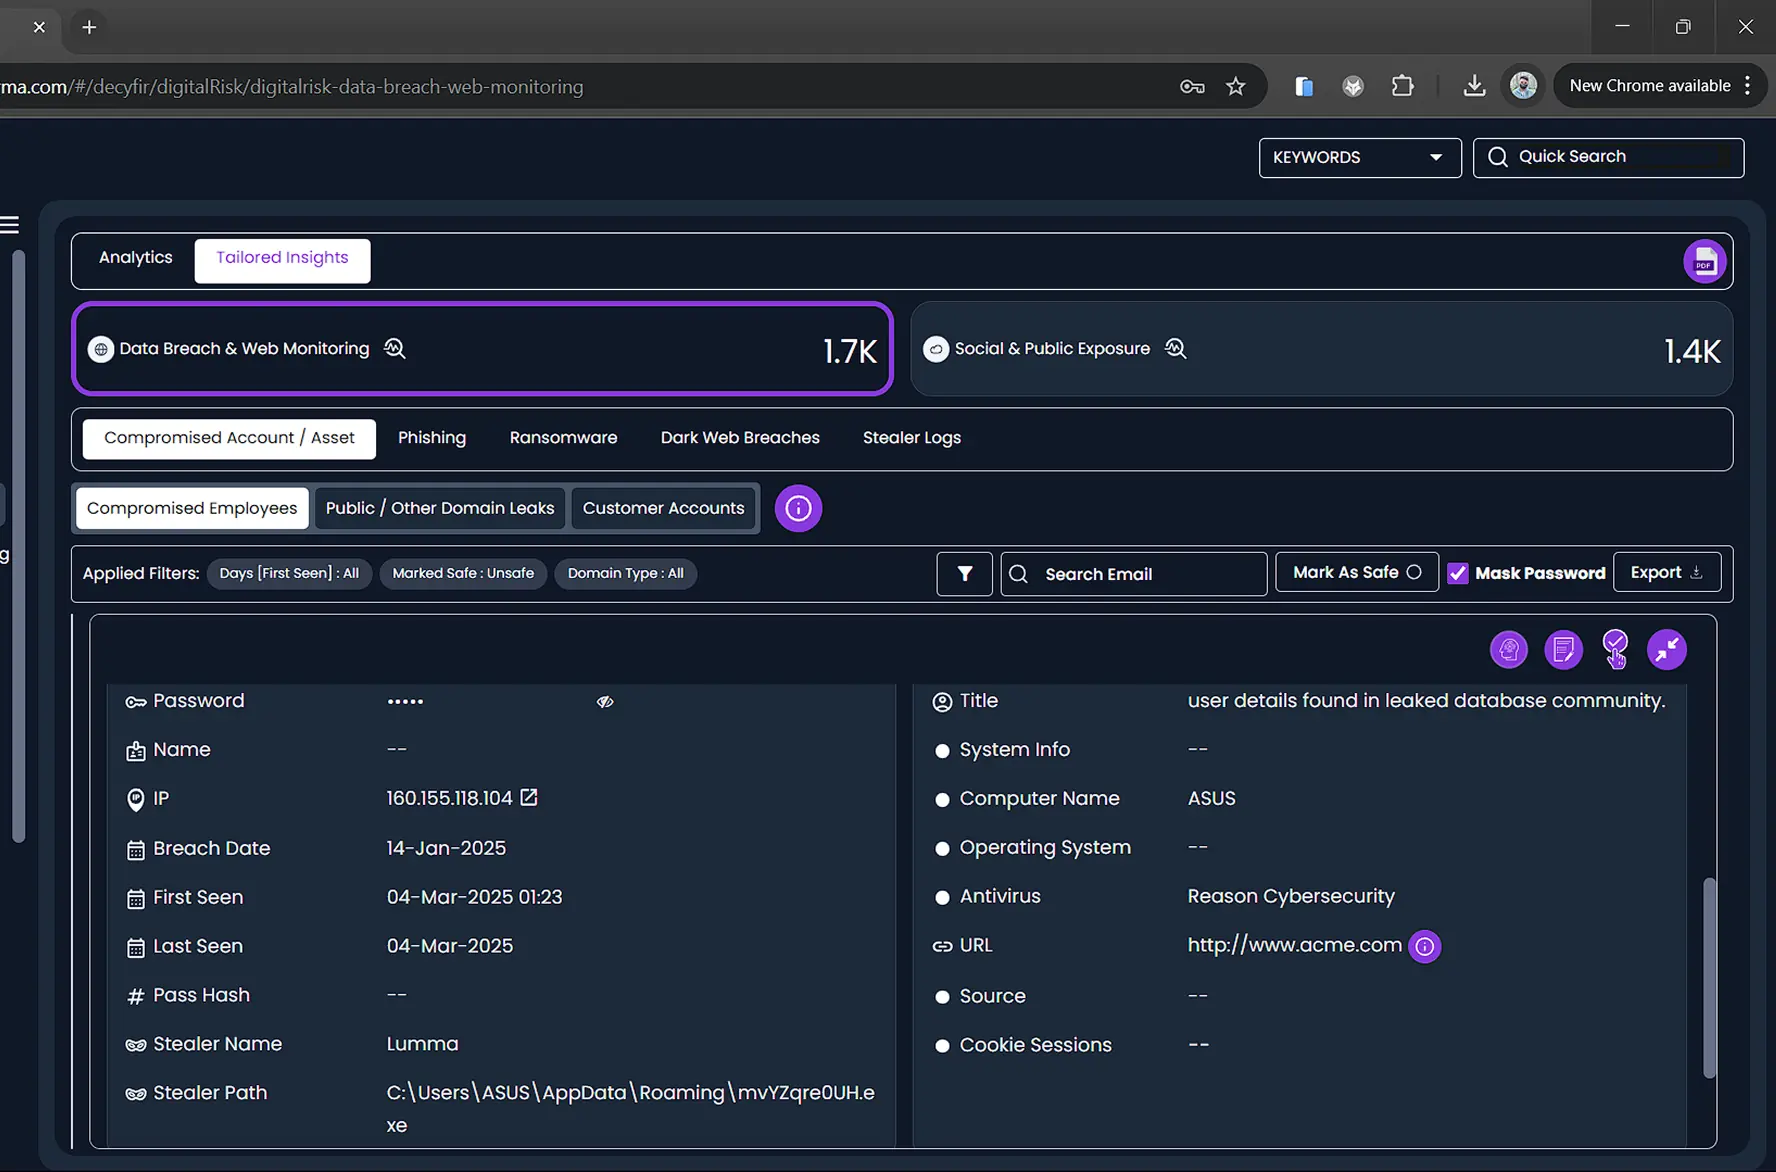Open the notes icon in details panel
This screenshot has height=1172, width=1776.
pos(1563,650)
